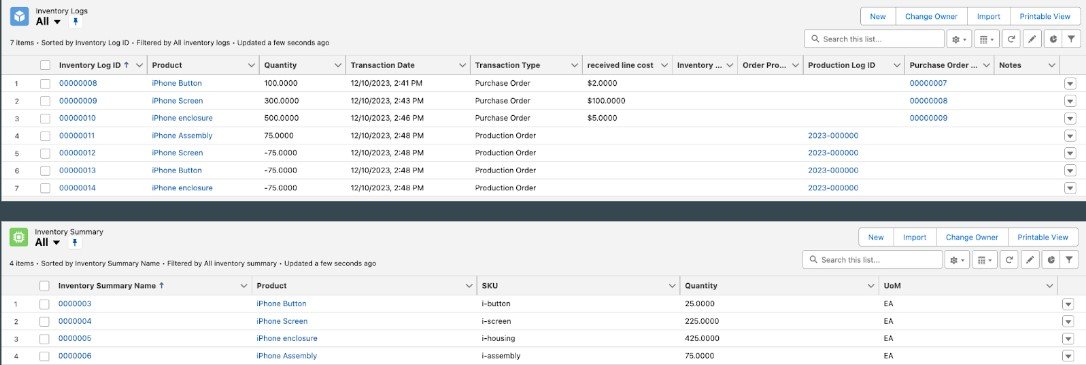The width and height of the screenshot is (1086, 365).
Task: Click Change Owner in Inventory Logs
Action: click(931, 17)
